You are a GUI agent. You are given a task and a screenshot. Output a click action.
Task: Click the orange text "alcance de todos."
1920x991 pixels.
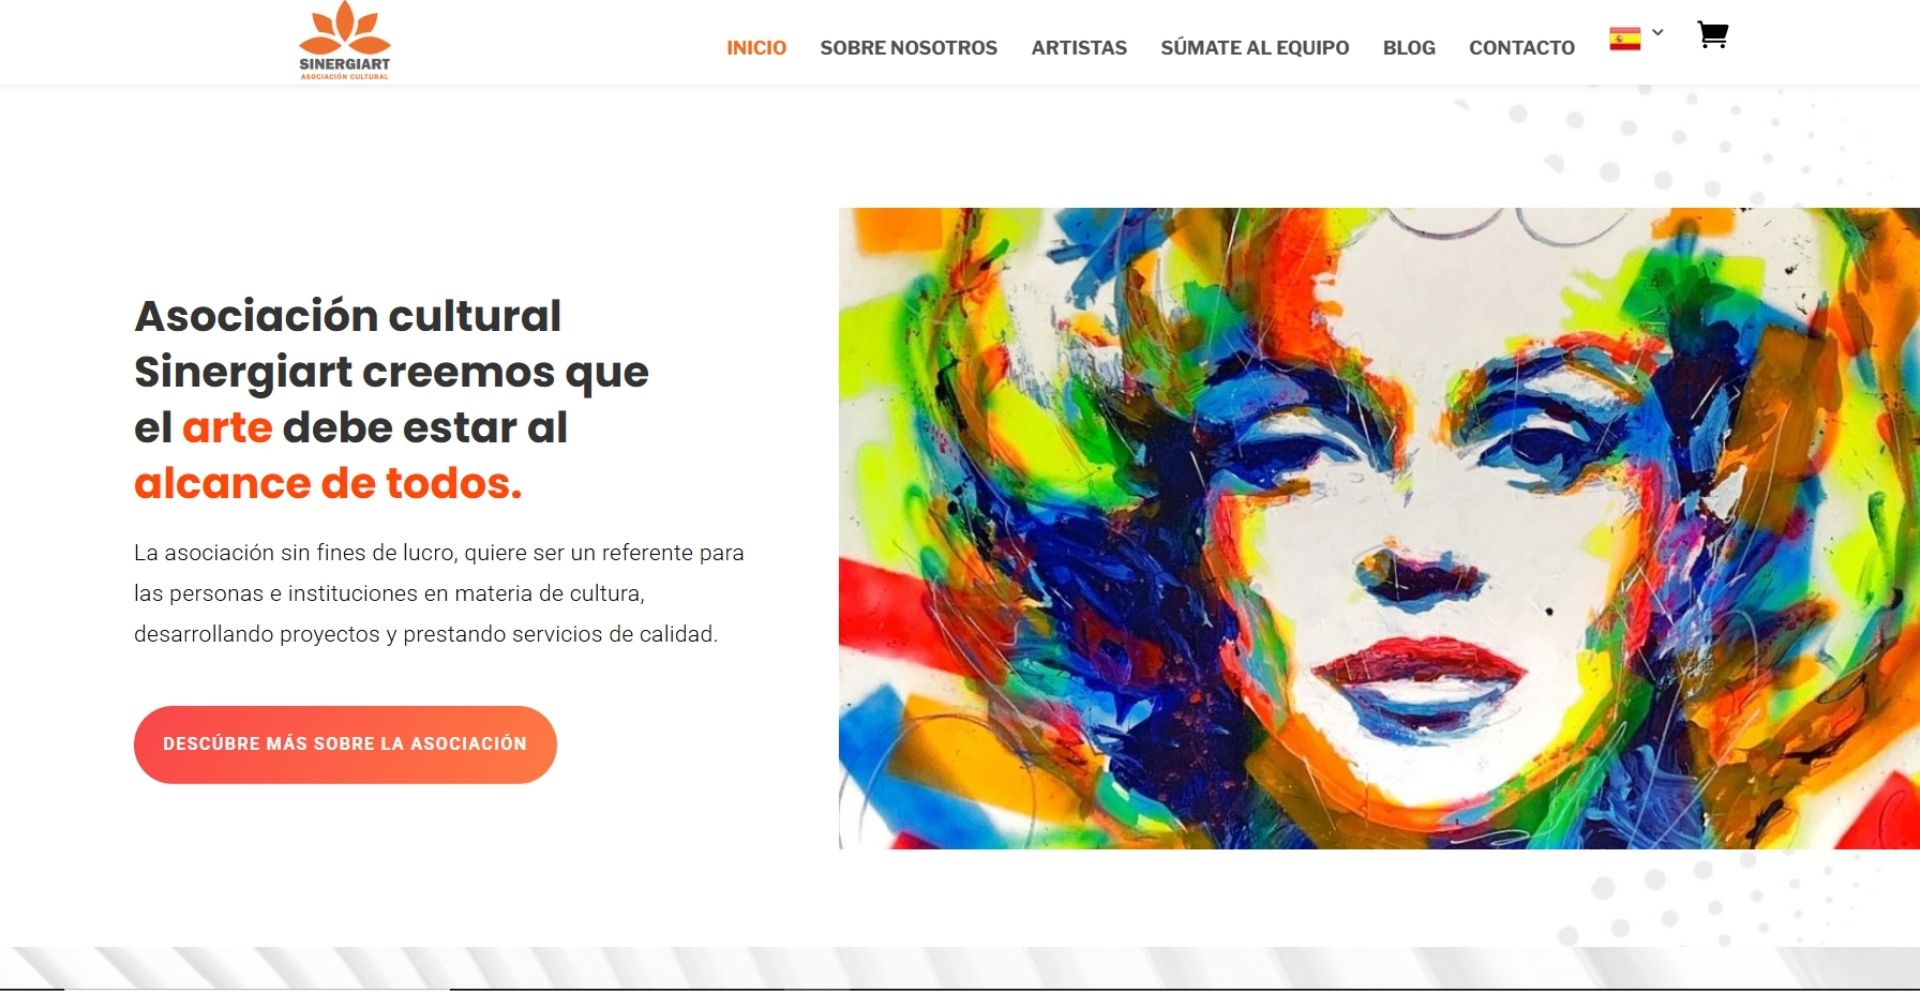click(328, 484)
